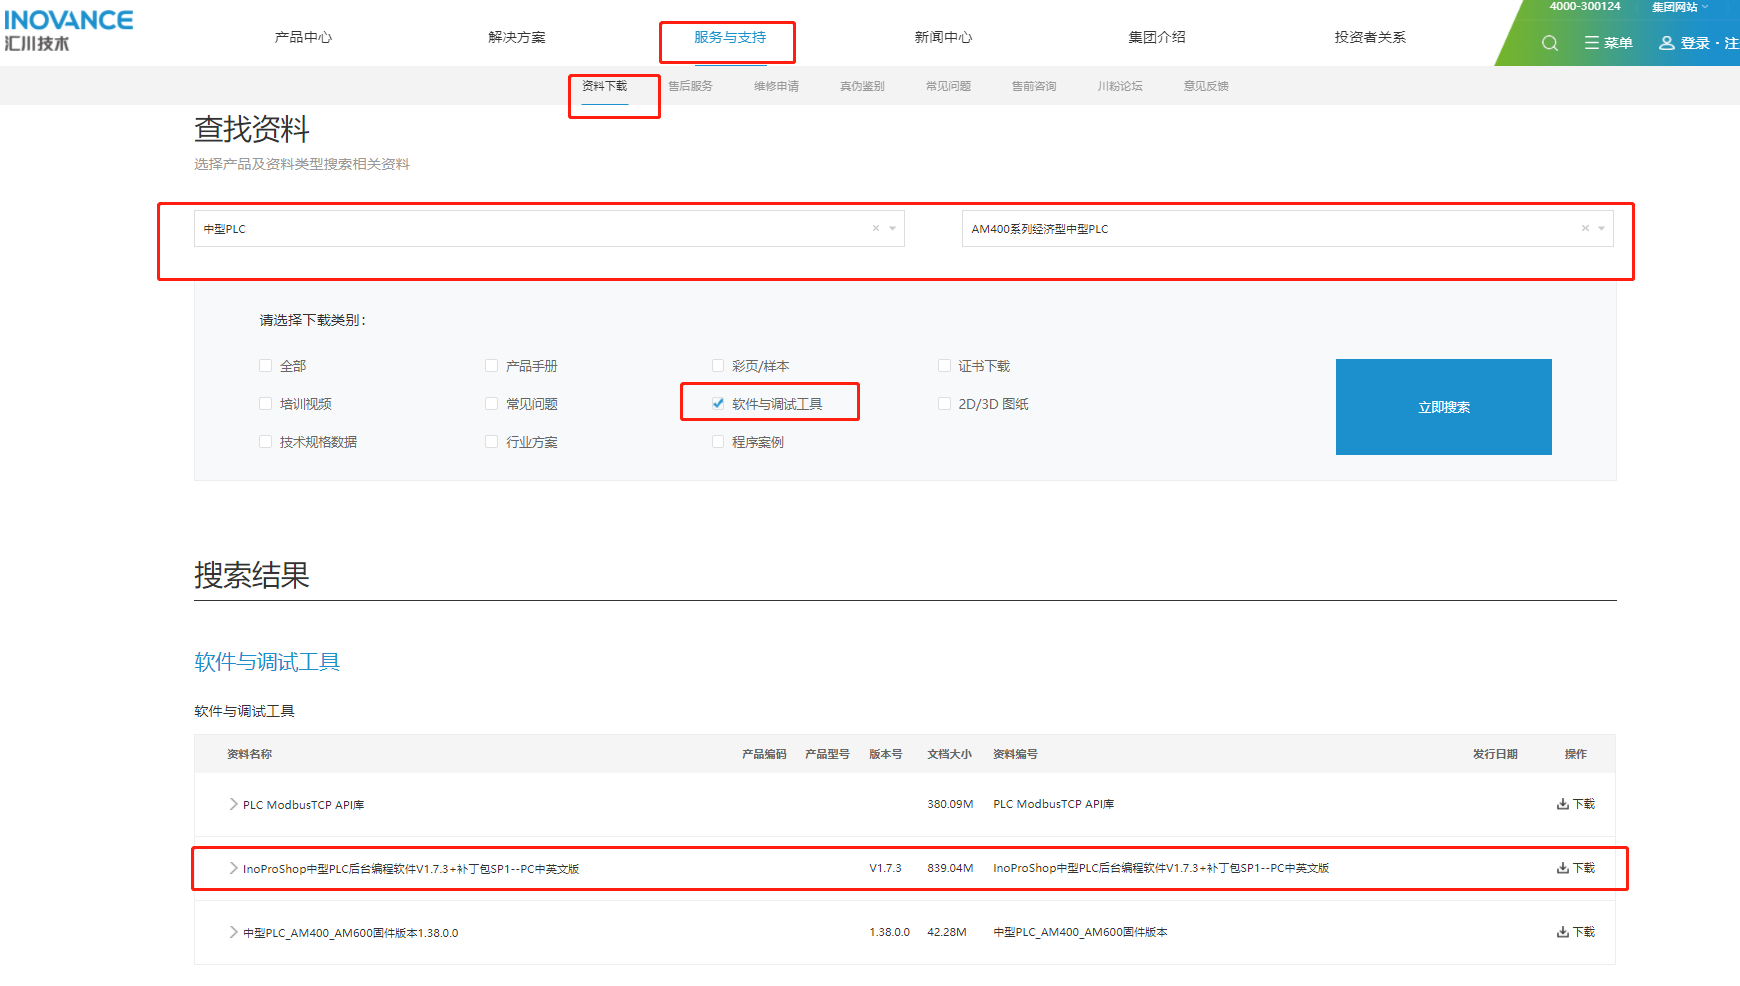Select the 资料下载 sub-tab
The image size is (1740, 986).
click(x=605, y=86)
